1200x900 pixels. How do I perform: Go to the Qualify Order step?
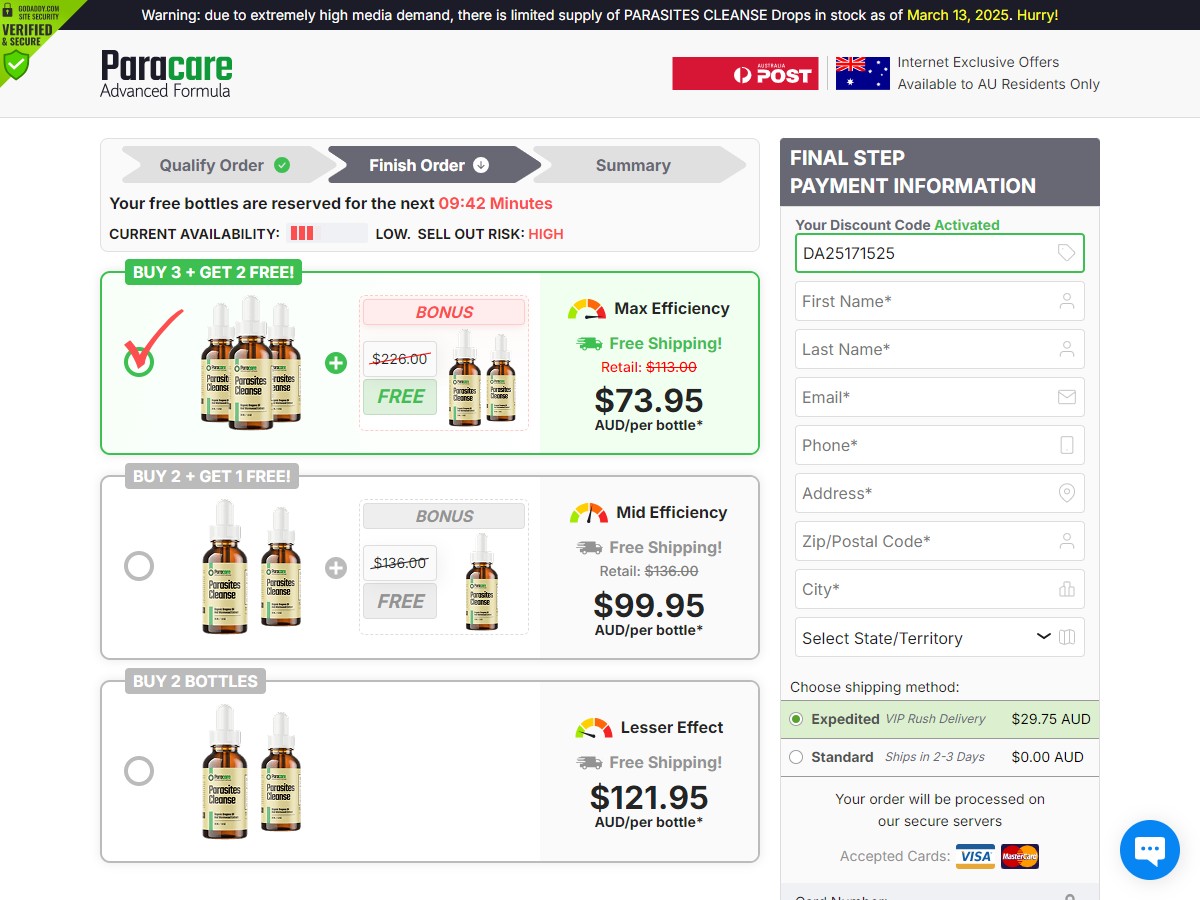coord(225,165)
